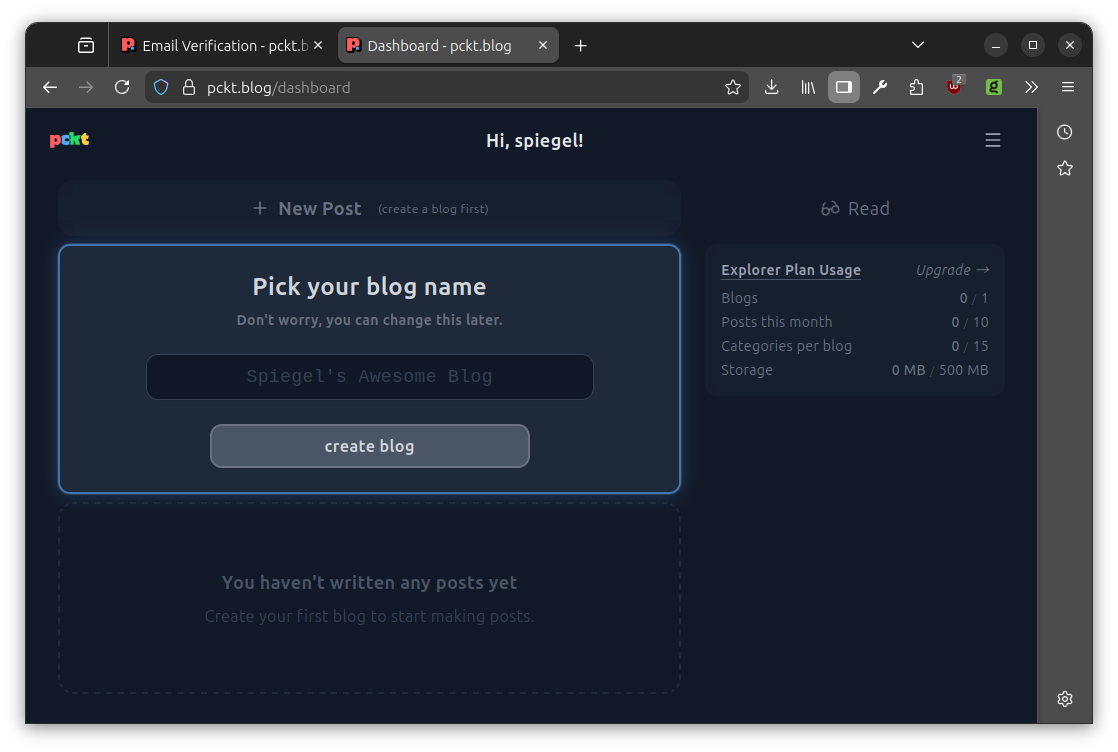This screenshot has width=1118, height=752.
Task: Open the tab list chevron dropdown
Action: [917, 45]
